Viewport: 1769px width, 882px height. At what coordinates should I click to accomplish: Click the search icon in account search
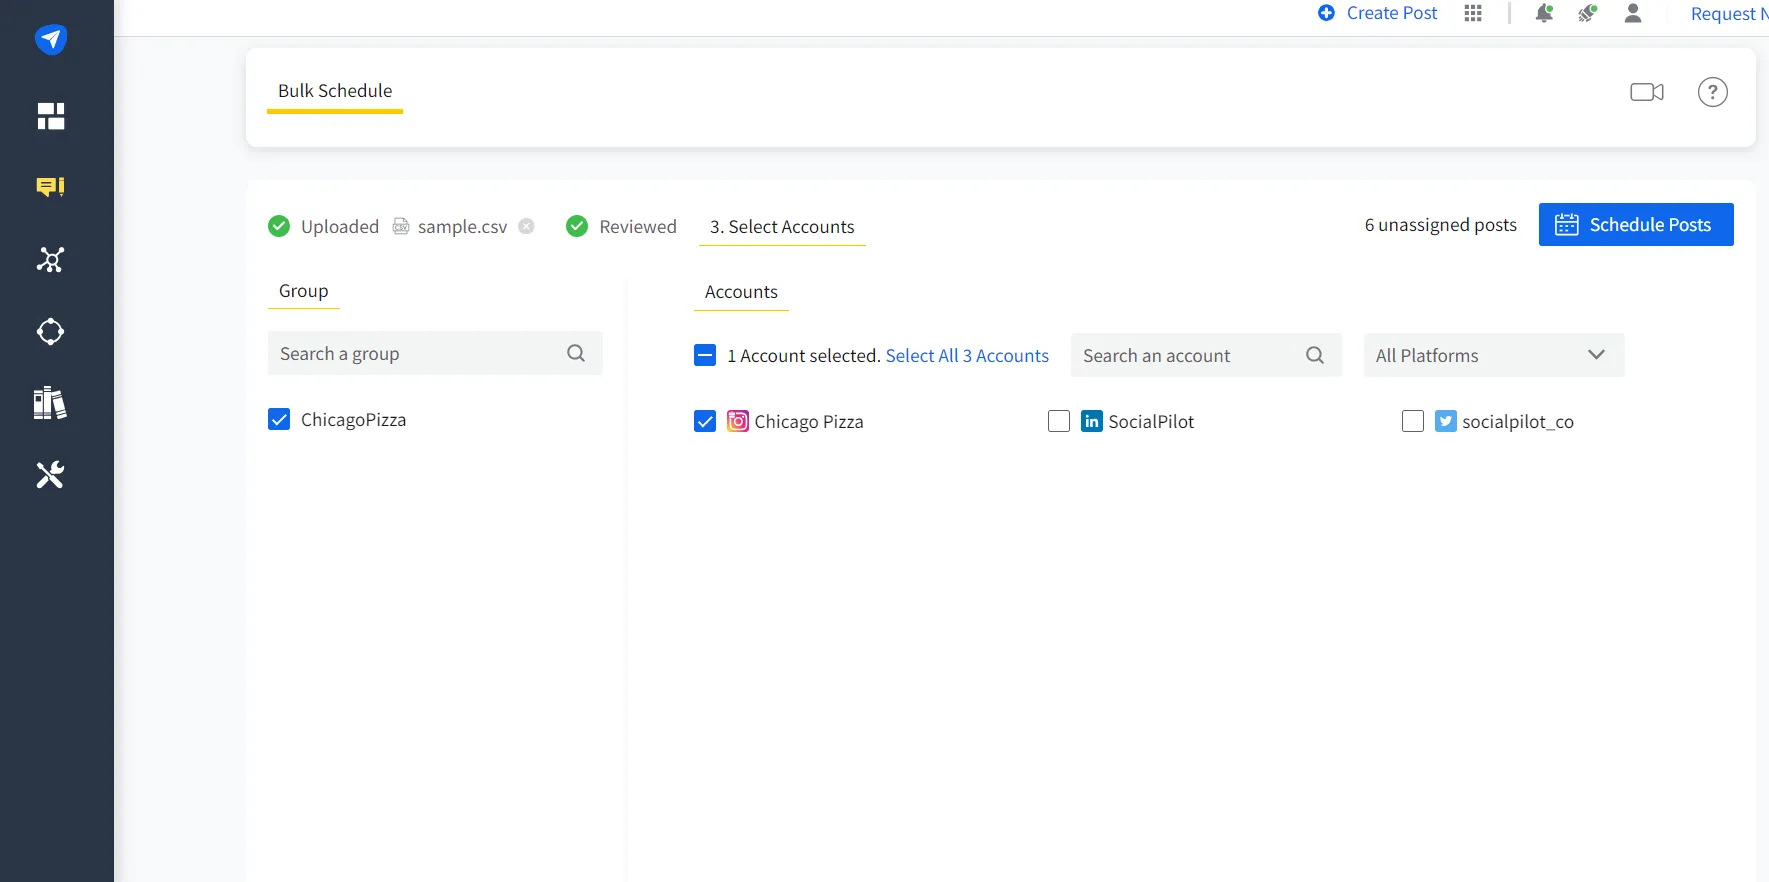pos(1315,355)
